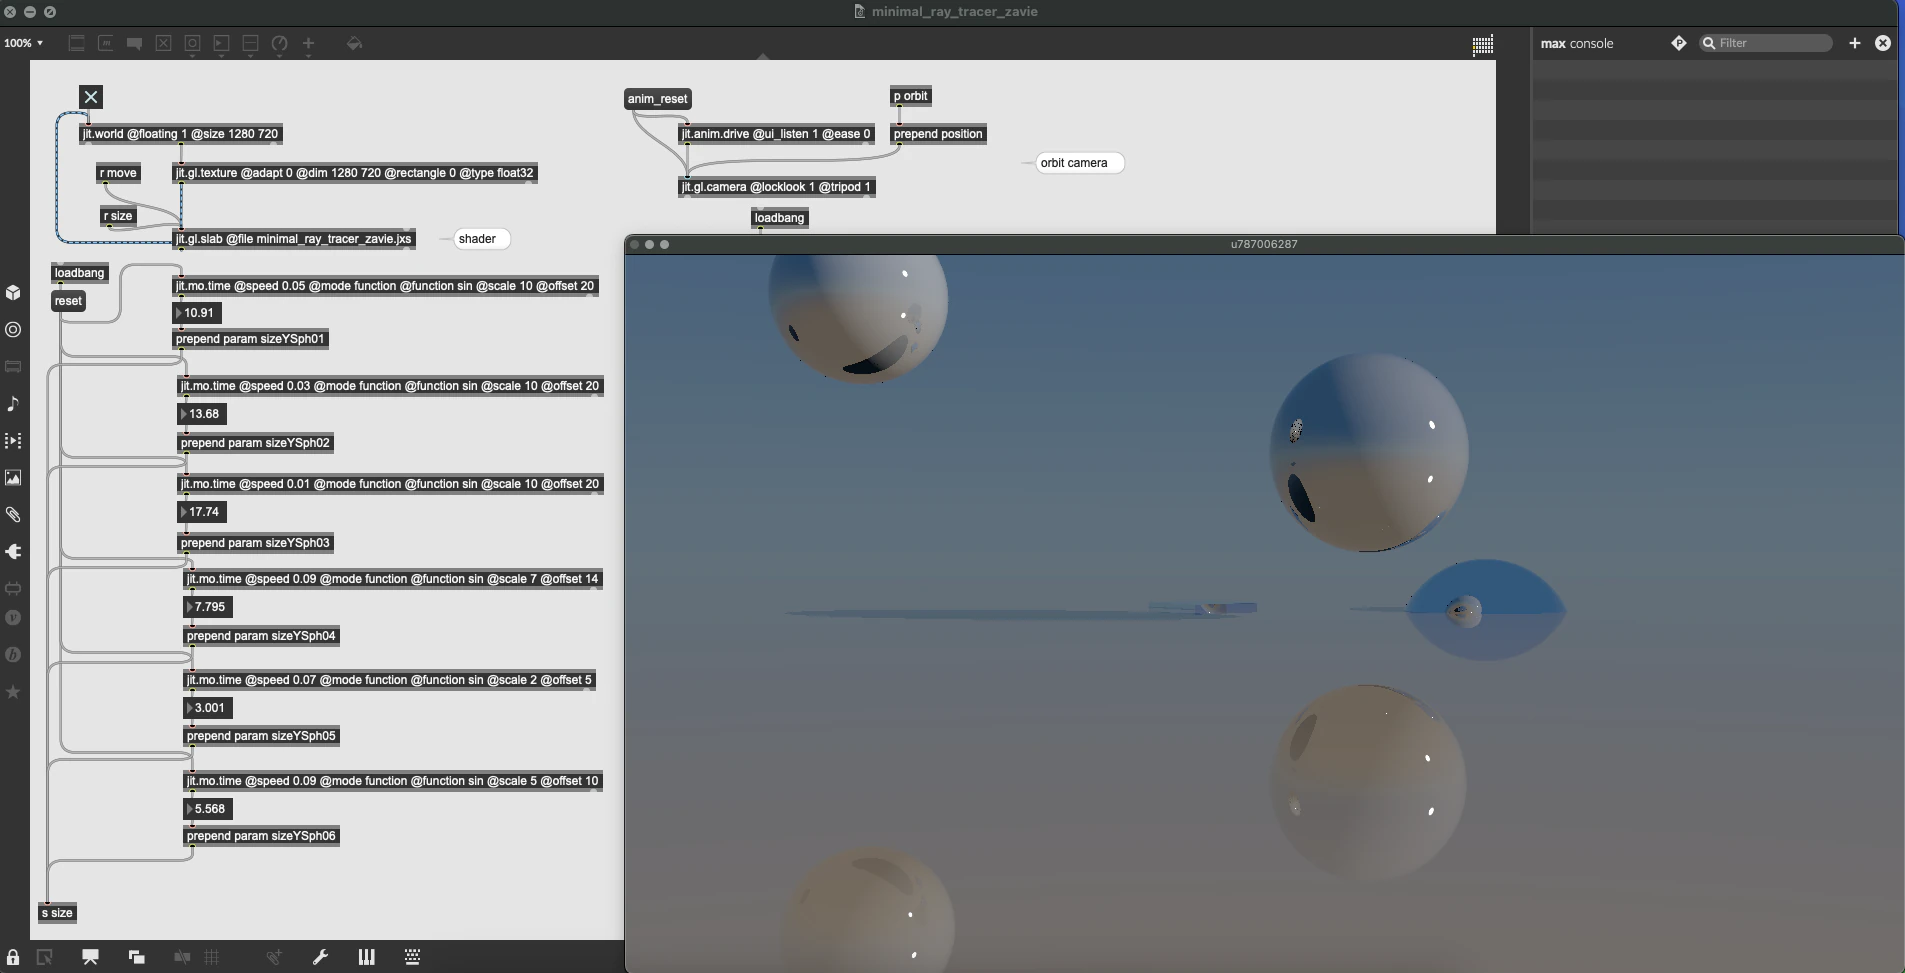Click the loadbang object above reset
This screenshot has height=973, width=1905.
pyautogui.click(x=79, y=273)
